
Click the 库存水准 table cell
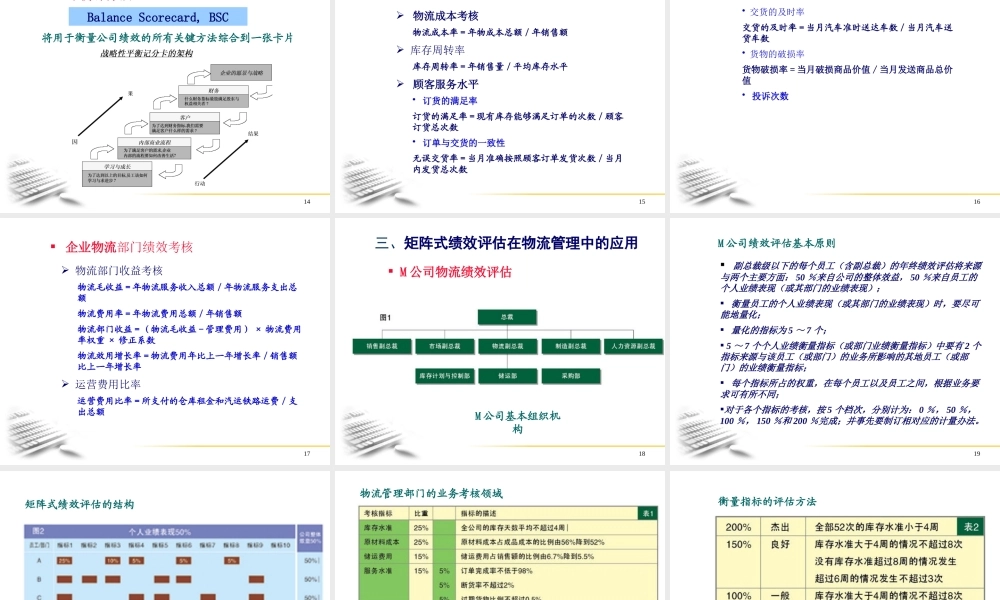pos(384,528)
